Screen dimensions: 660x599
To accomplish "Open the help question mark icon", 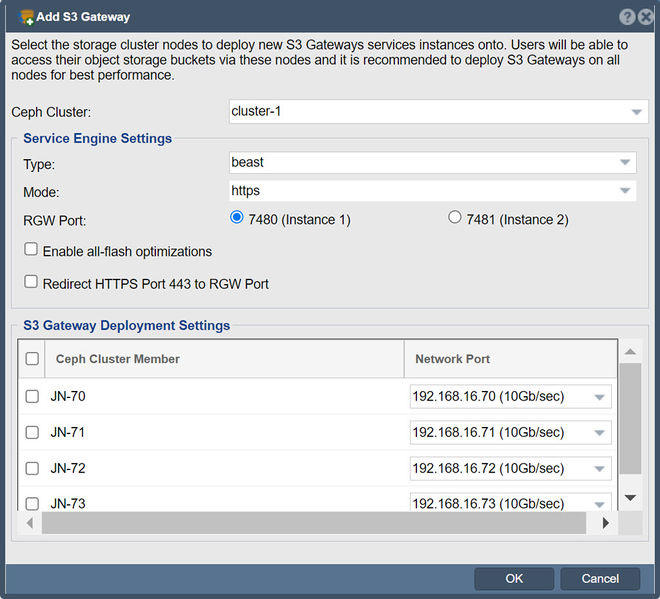I will [x=627, y=17].
